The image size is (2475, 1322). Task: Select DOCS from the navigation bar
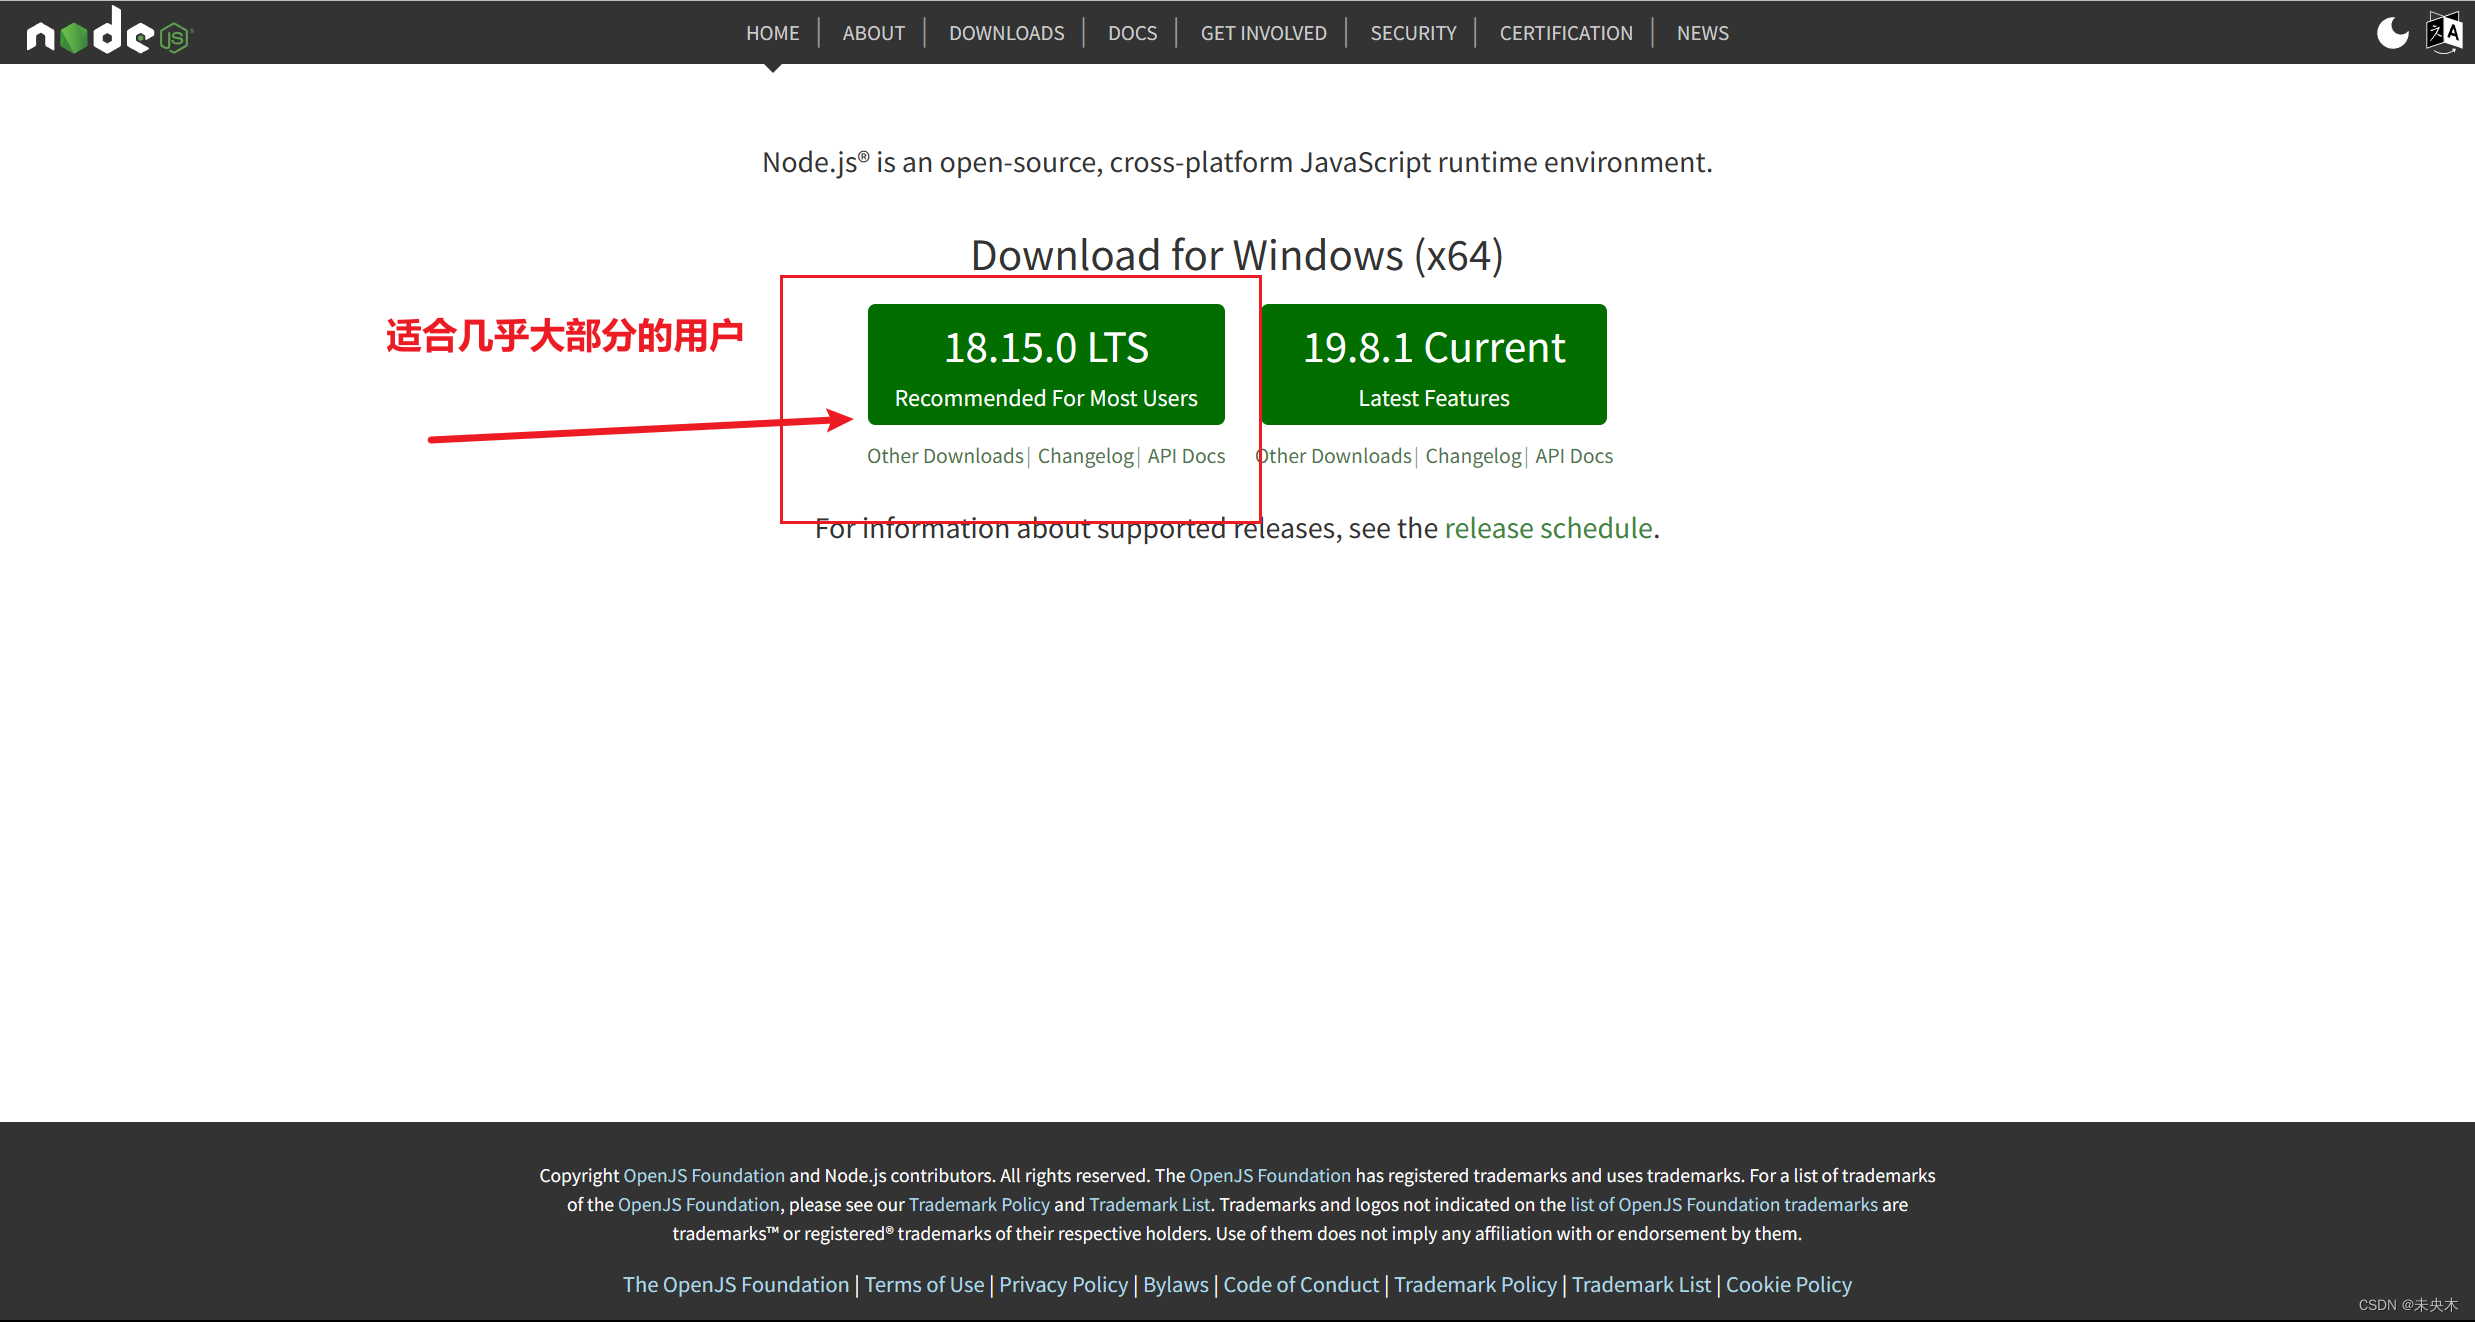[x=1132, y=33]
